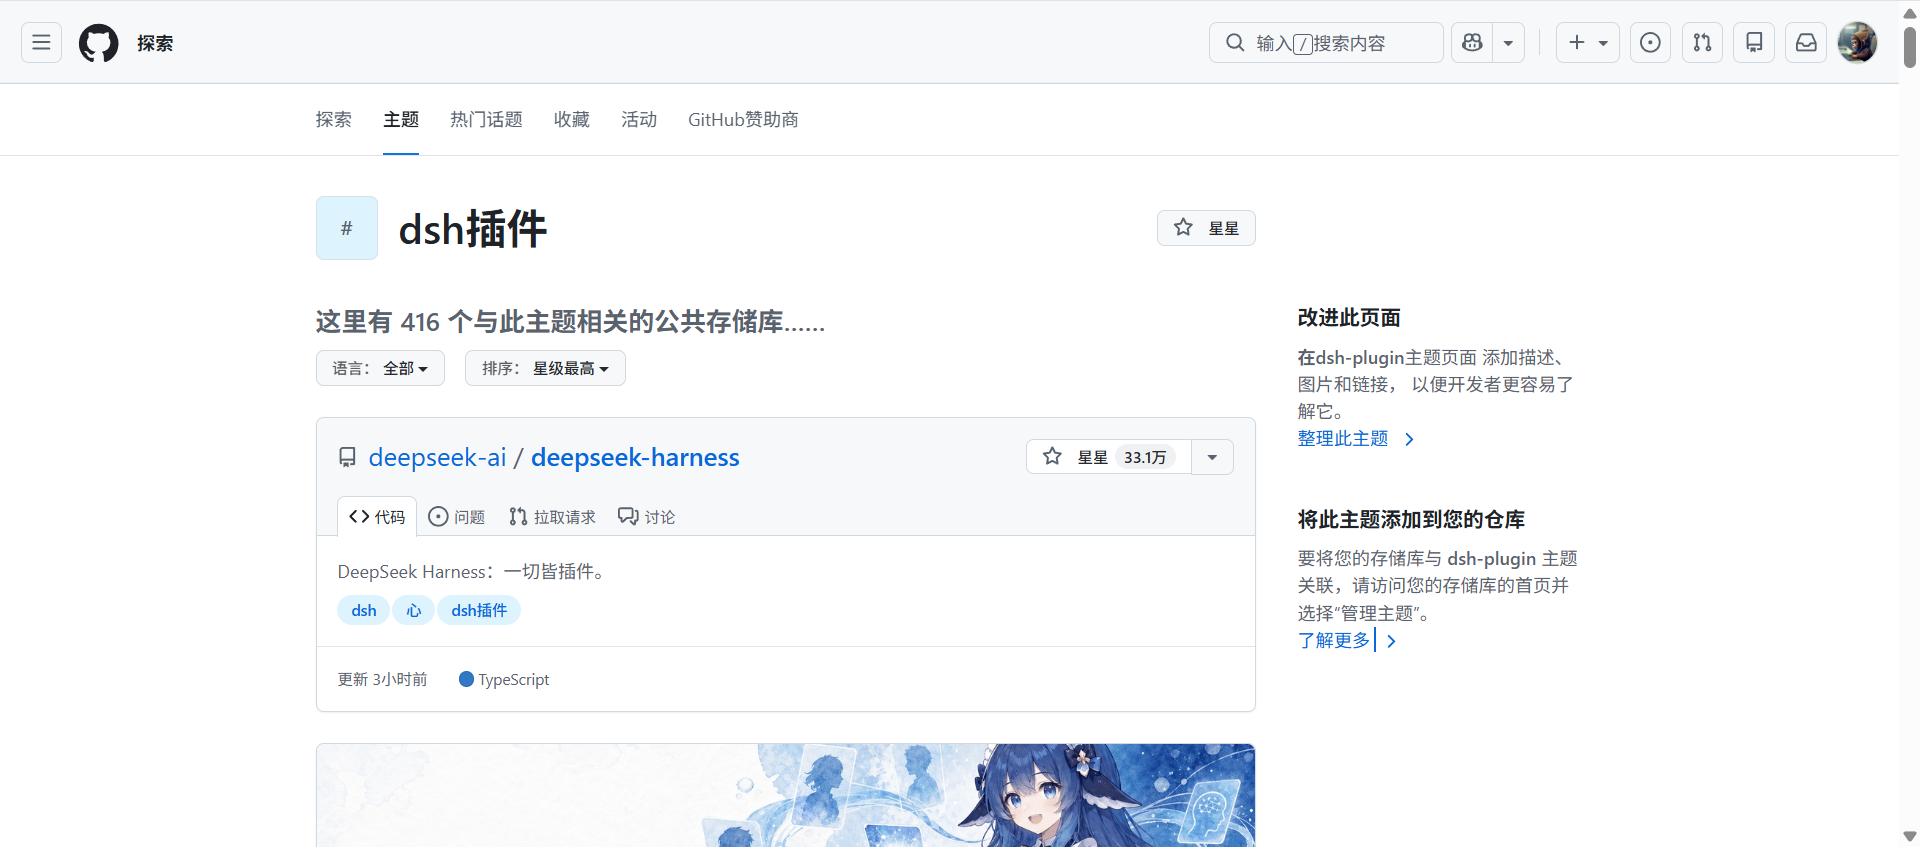
Task: Open the GitHub赞助商 tab
Action: click(x=743, y=120)
